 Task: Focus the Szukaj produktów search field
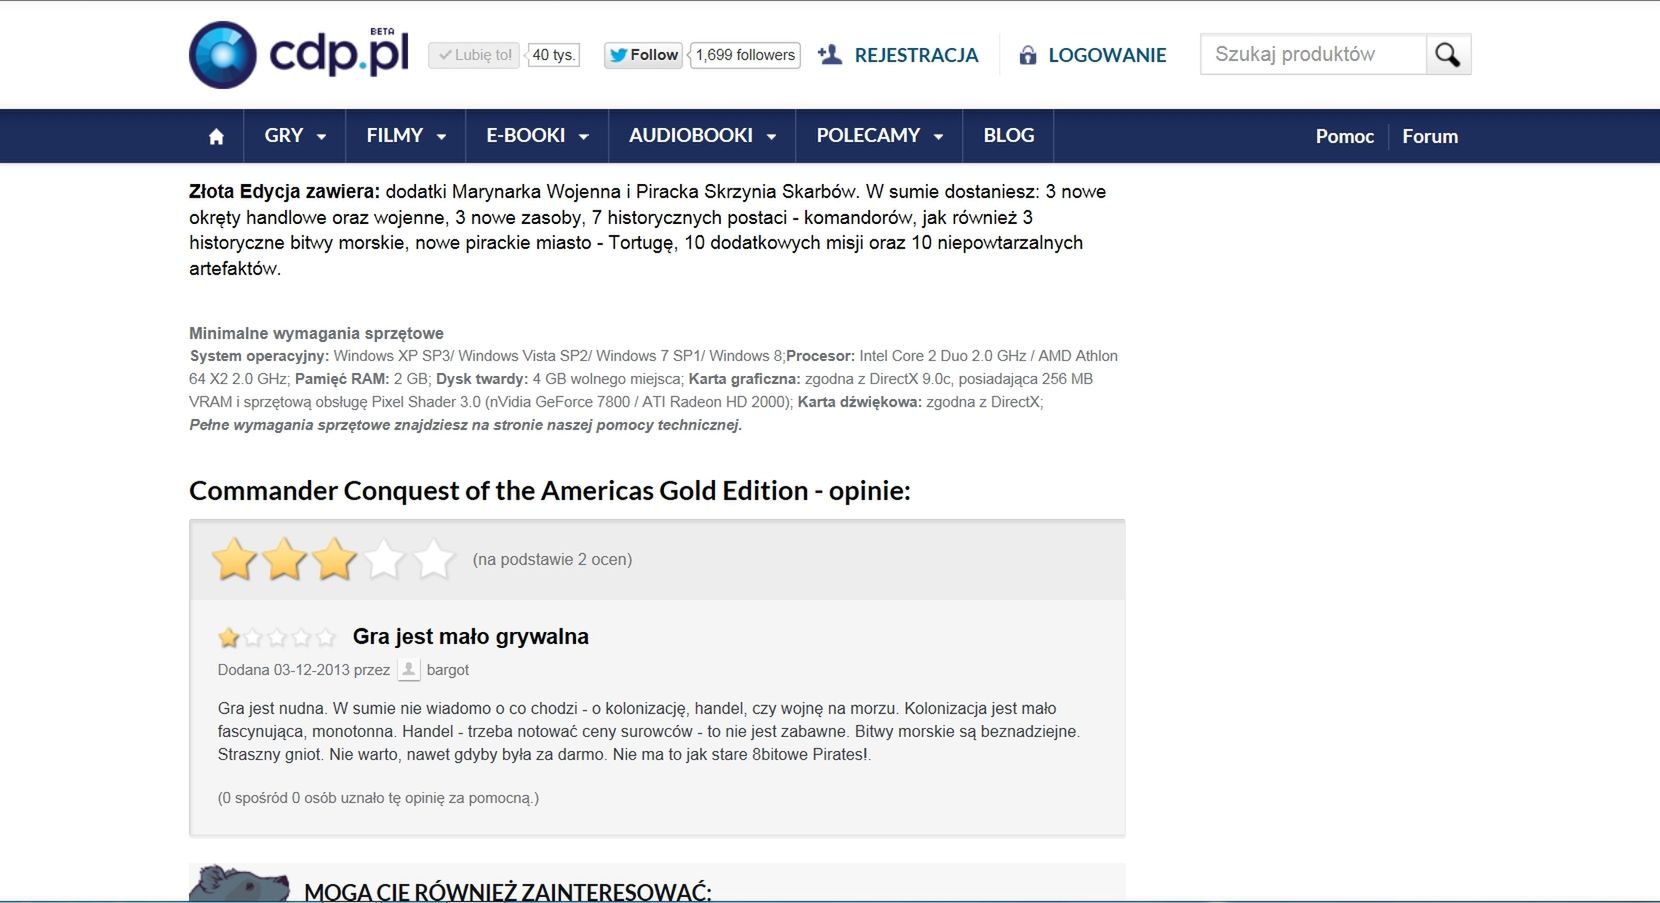tap(1313, 55)
